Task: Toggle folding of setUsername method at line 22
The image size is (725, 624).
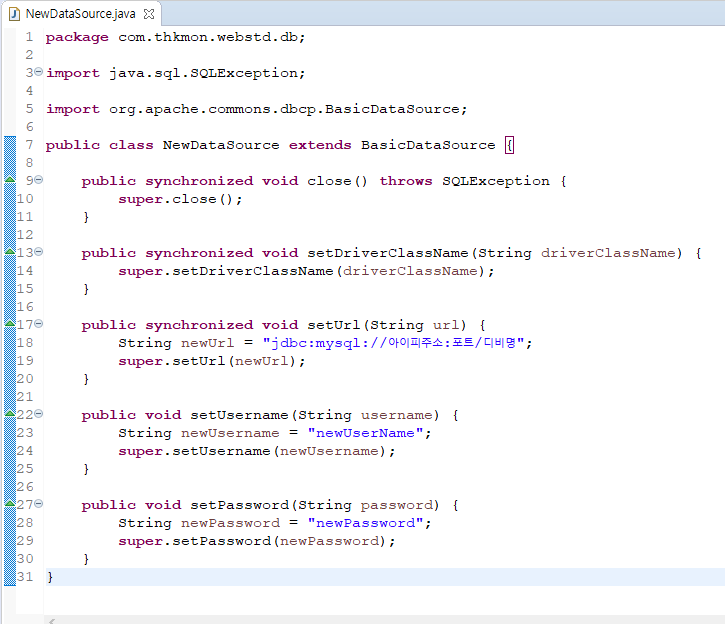Action: pos(38,415)
